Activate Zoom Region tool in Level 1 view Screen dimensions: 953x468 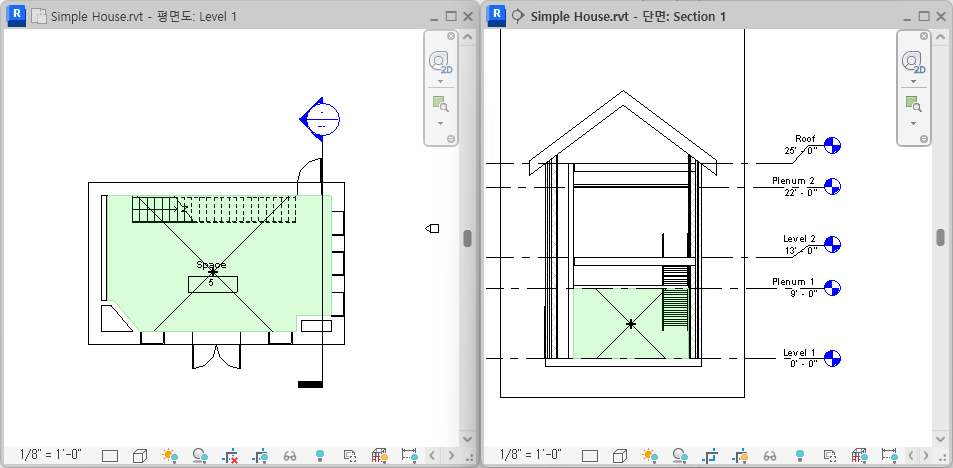pyautogui.click(x=441, y=103)
